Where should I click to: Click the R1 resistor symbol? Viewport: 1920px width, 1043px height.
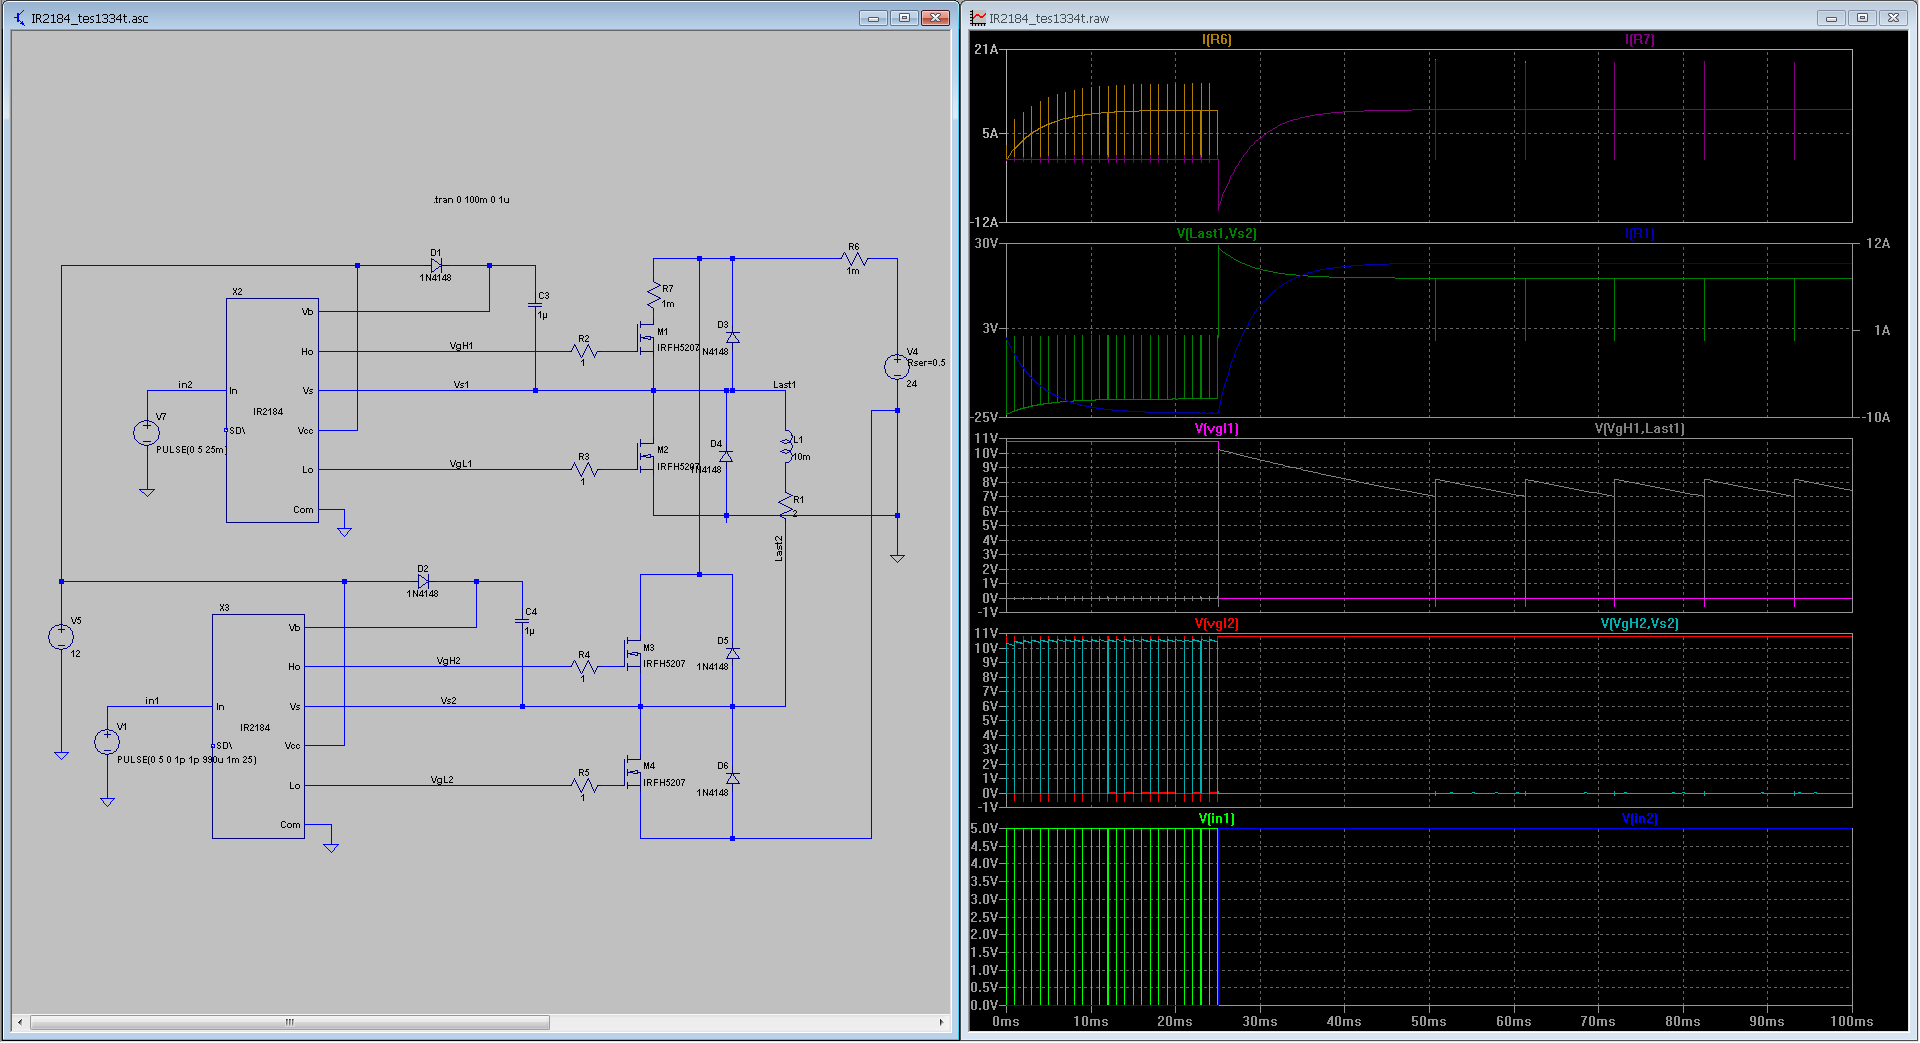(788, 505)
